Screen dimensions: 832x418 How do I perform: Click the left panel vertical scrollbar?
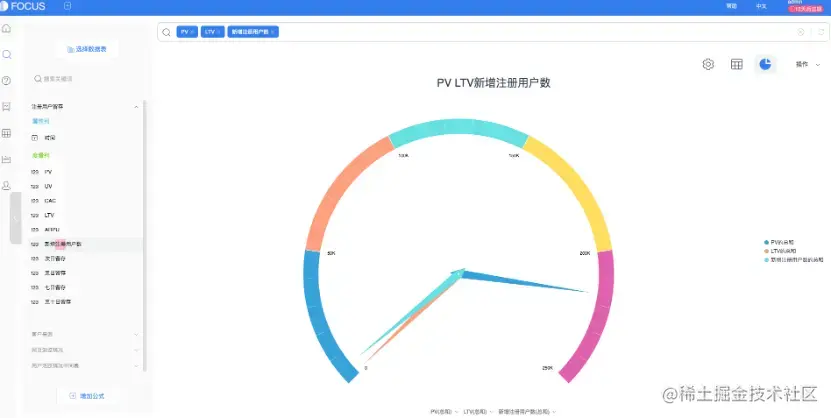point(144,236)
